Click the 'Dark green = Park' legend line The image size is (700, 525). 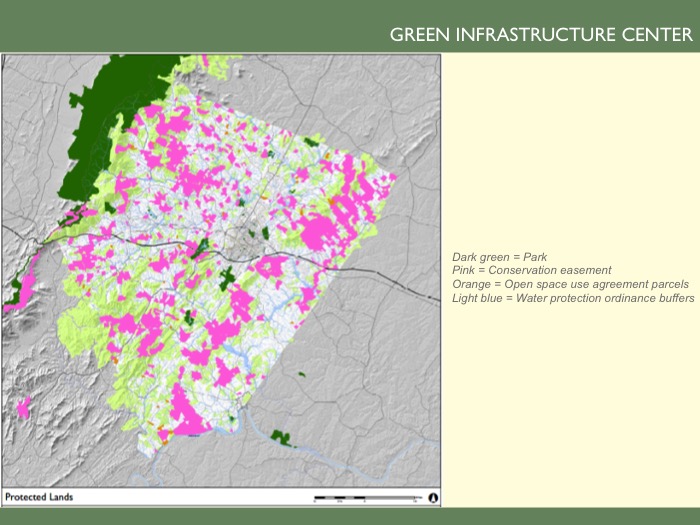499,257
